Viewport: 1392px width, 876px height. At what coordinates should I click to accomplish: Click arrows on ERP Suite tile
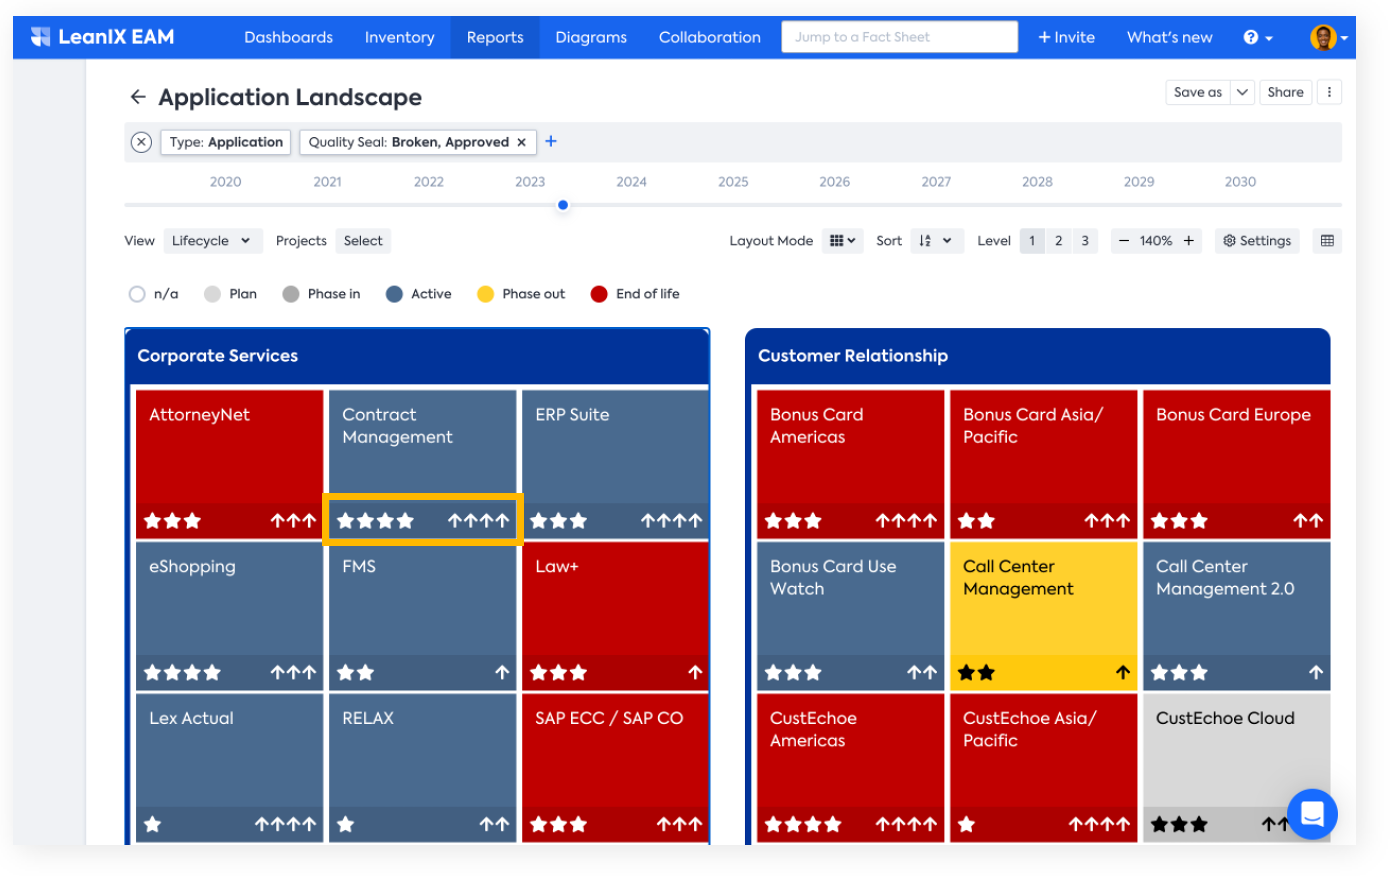(672, 521)
